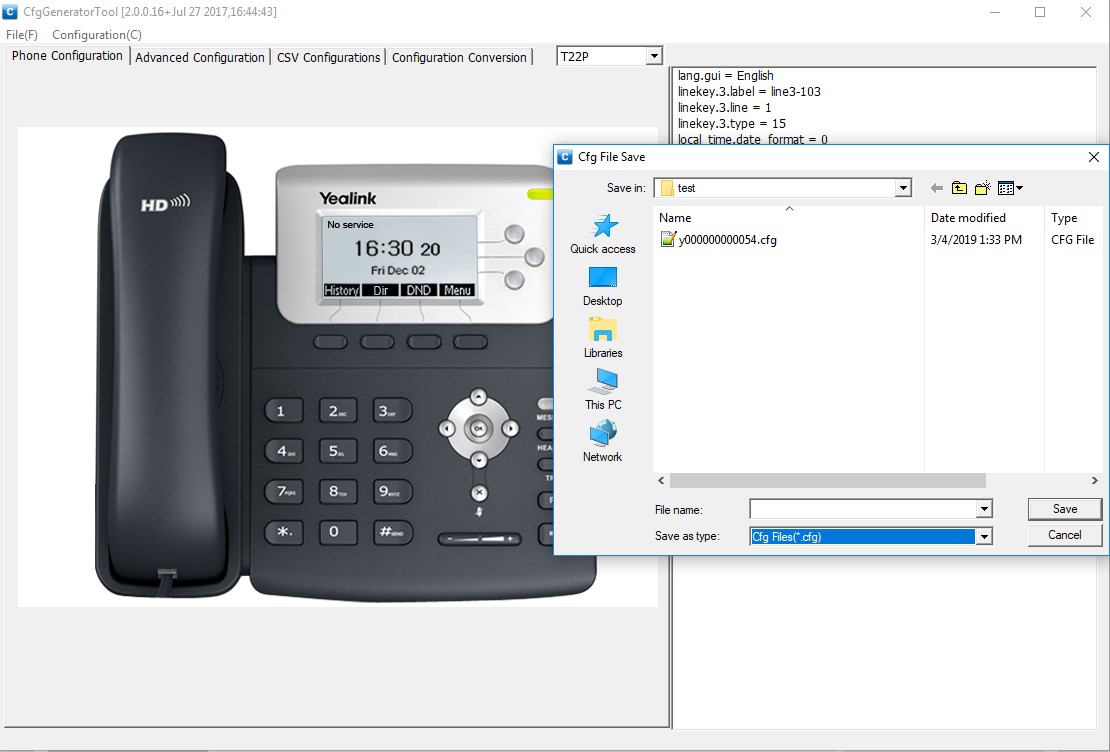The width and height of the screenshot is (1110, 752).
Task: Click the phone's right navigation arrow
Action: pos(510,428)
